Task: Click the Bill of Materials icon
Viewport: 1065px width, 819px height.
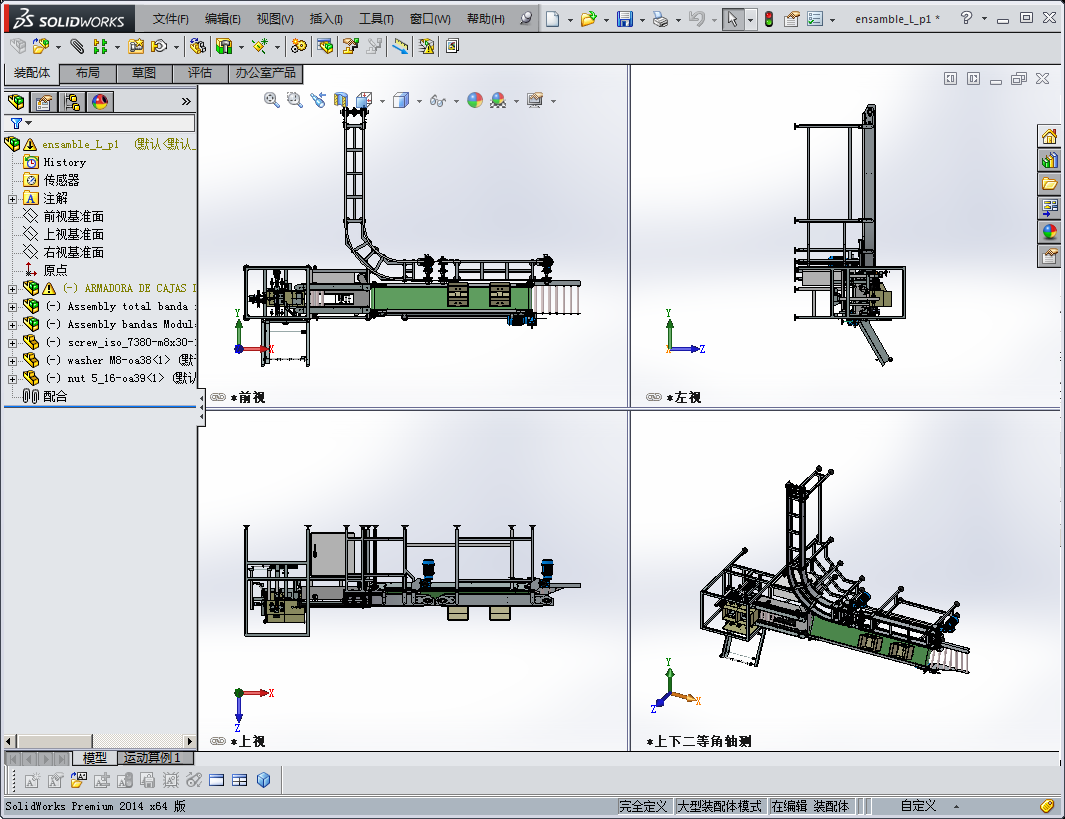Action: [x=325, y=46]
